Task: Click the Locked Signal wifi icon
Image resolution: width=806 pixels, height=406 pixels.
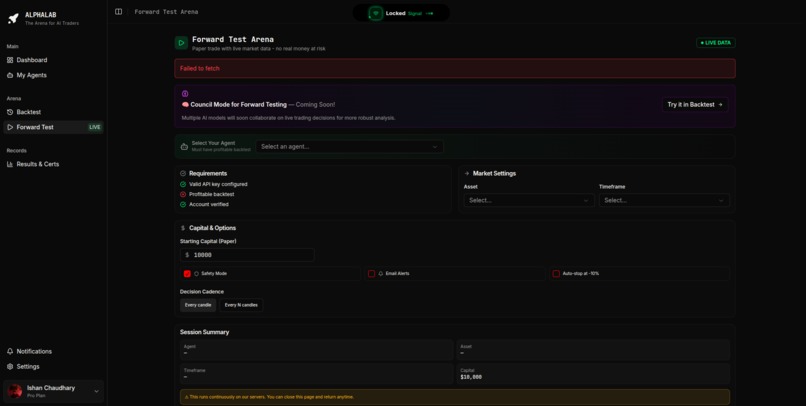Action: [376, 13]
